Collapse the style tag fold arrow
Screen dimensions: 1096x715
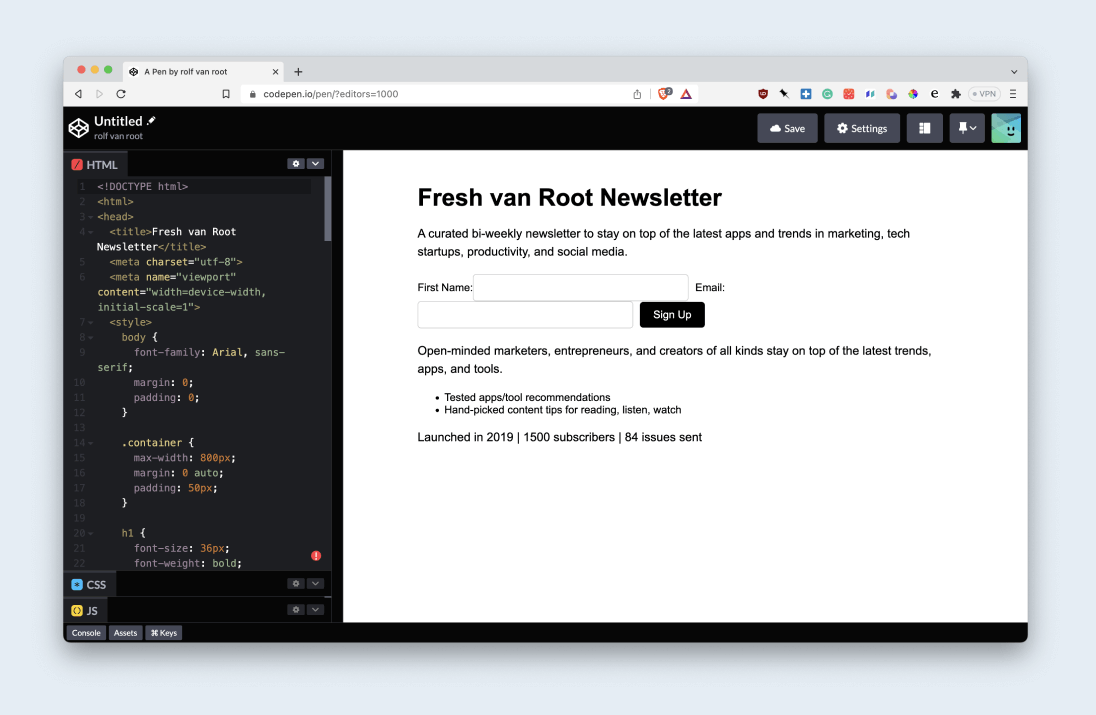point(91,323)
